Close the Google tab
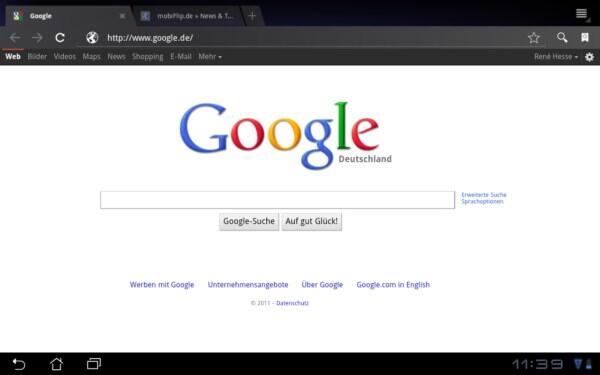 click(x=122, y=16)
